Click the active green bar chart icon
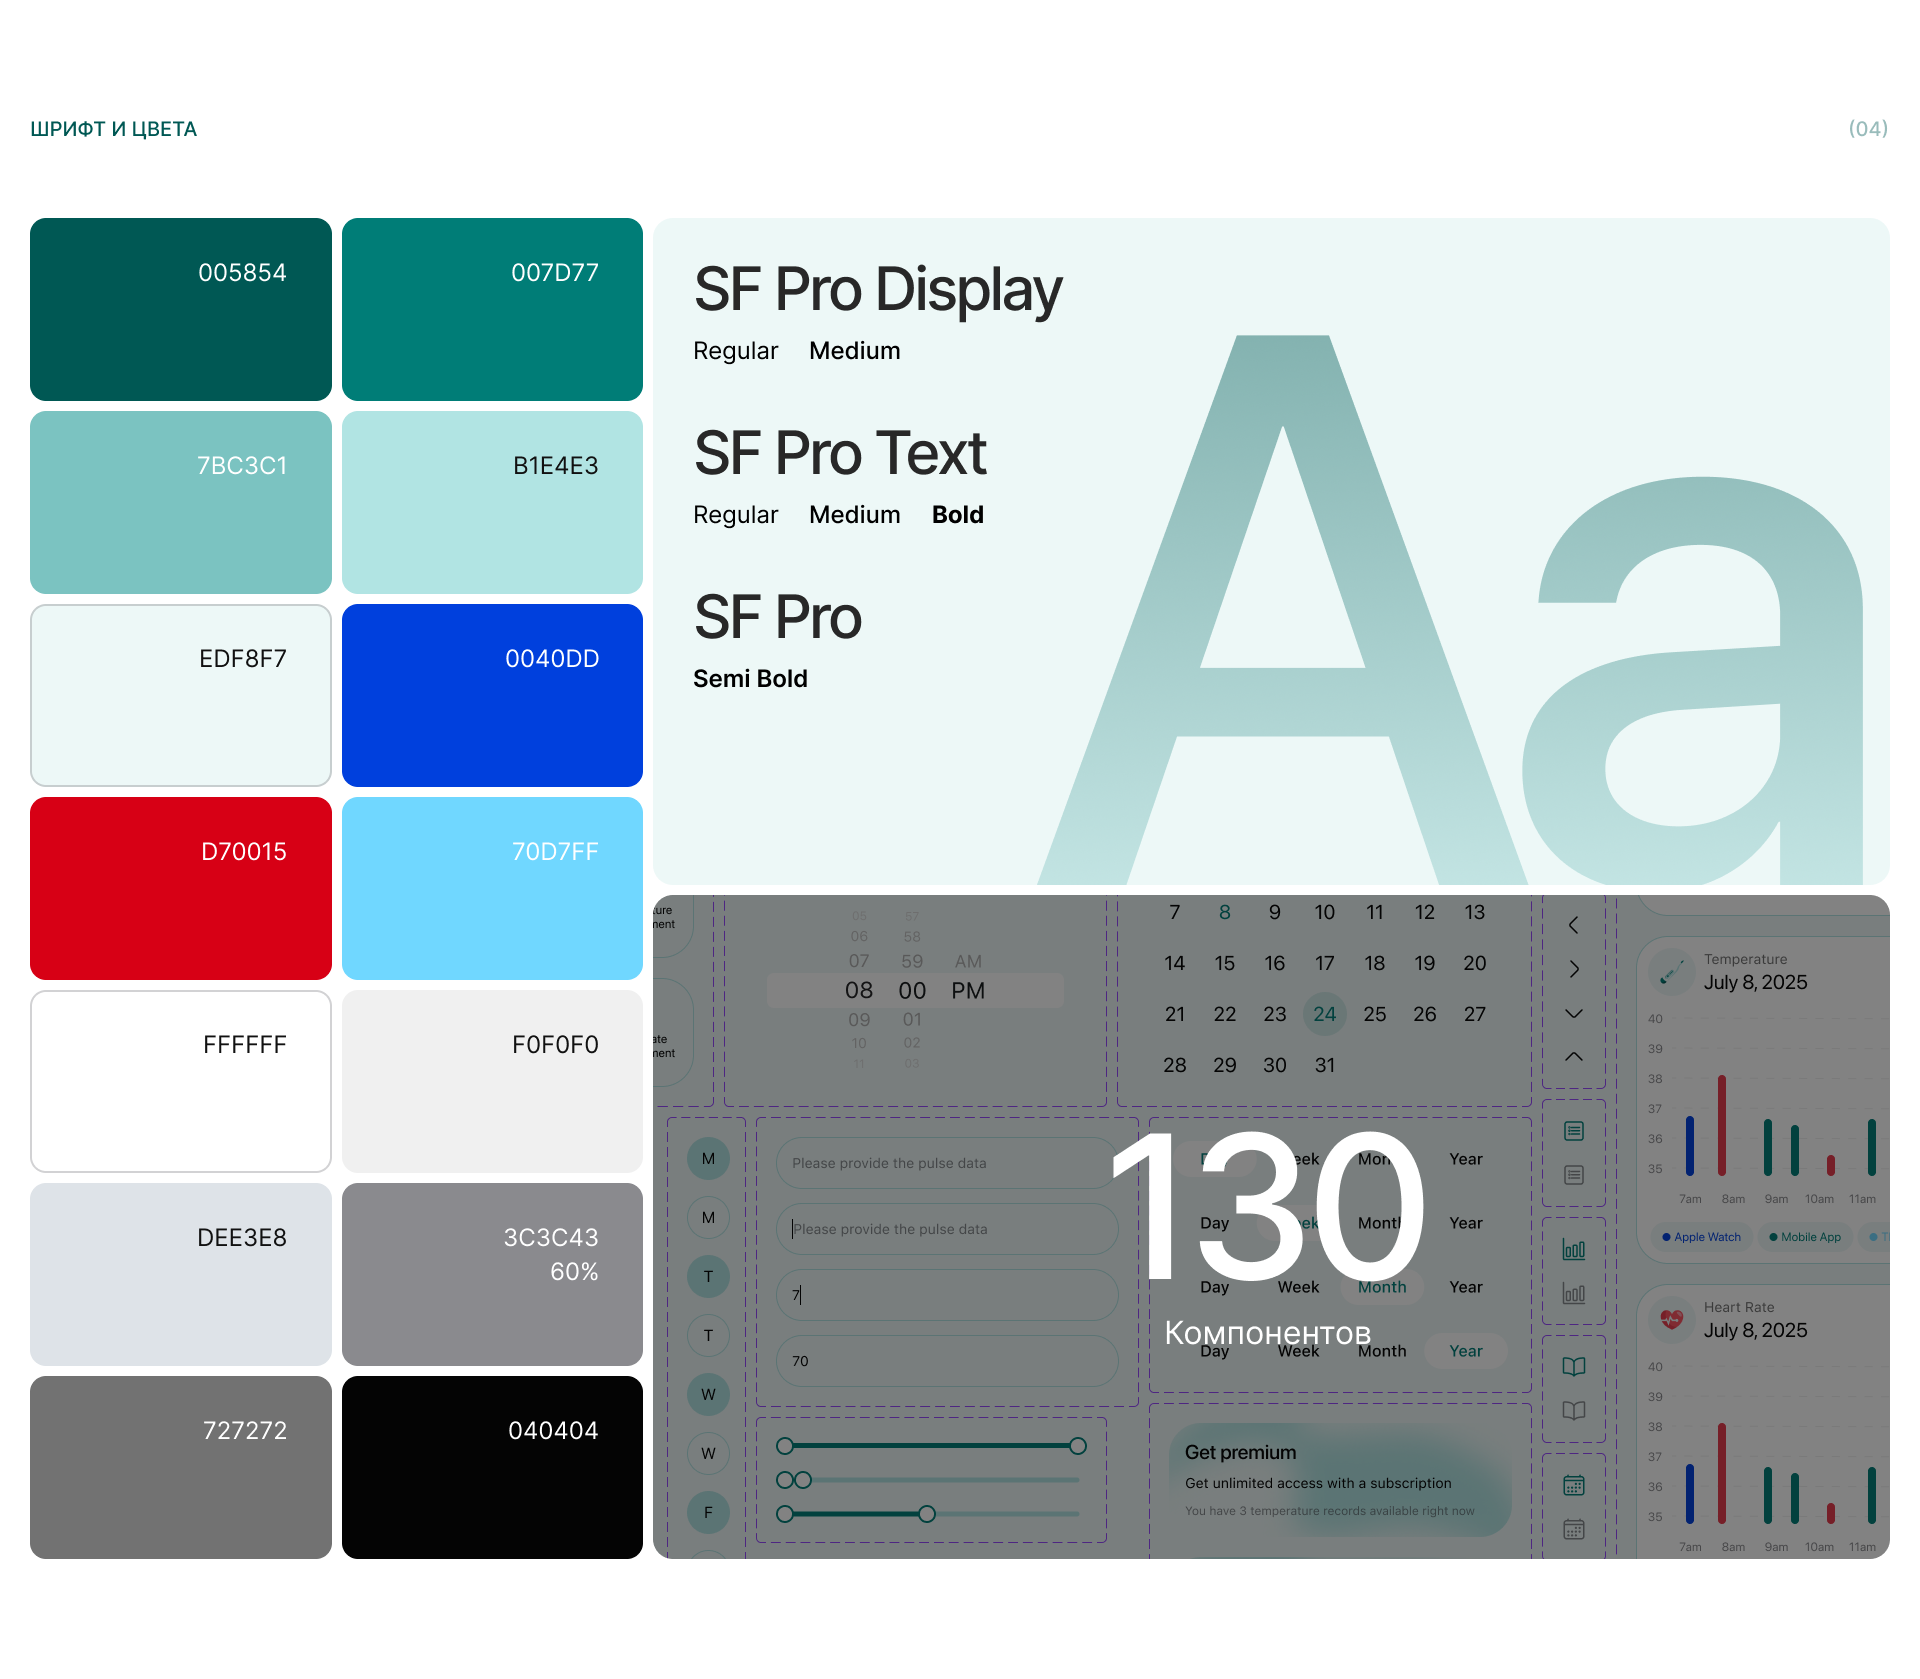1920x1679 pixels. point(1574,1249)
